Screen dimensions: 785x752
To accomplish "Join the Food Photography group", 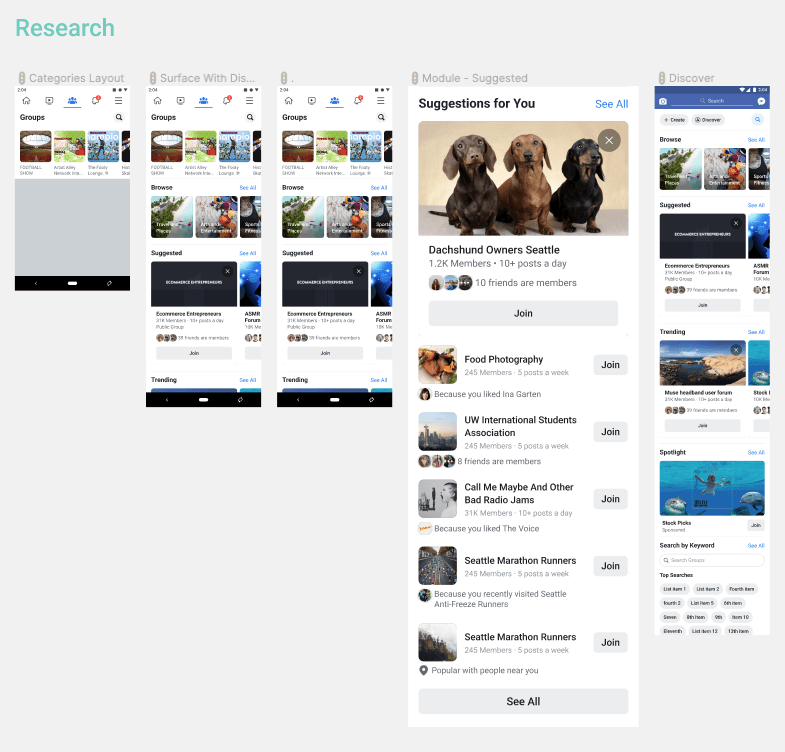I will click(x=610, y=365).
